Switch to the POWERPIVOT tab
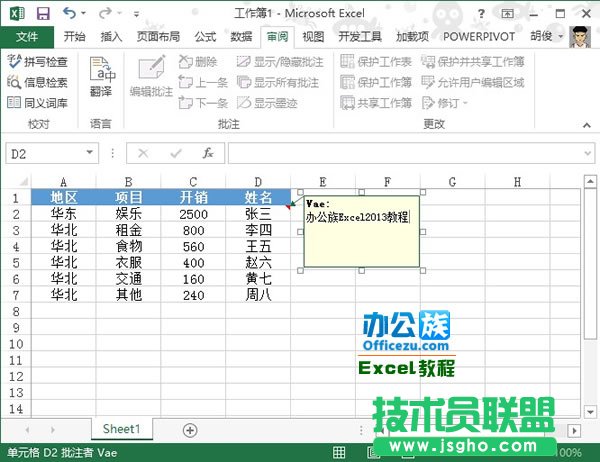Screen dimensions: 600x462 point(479,37)
